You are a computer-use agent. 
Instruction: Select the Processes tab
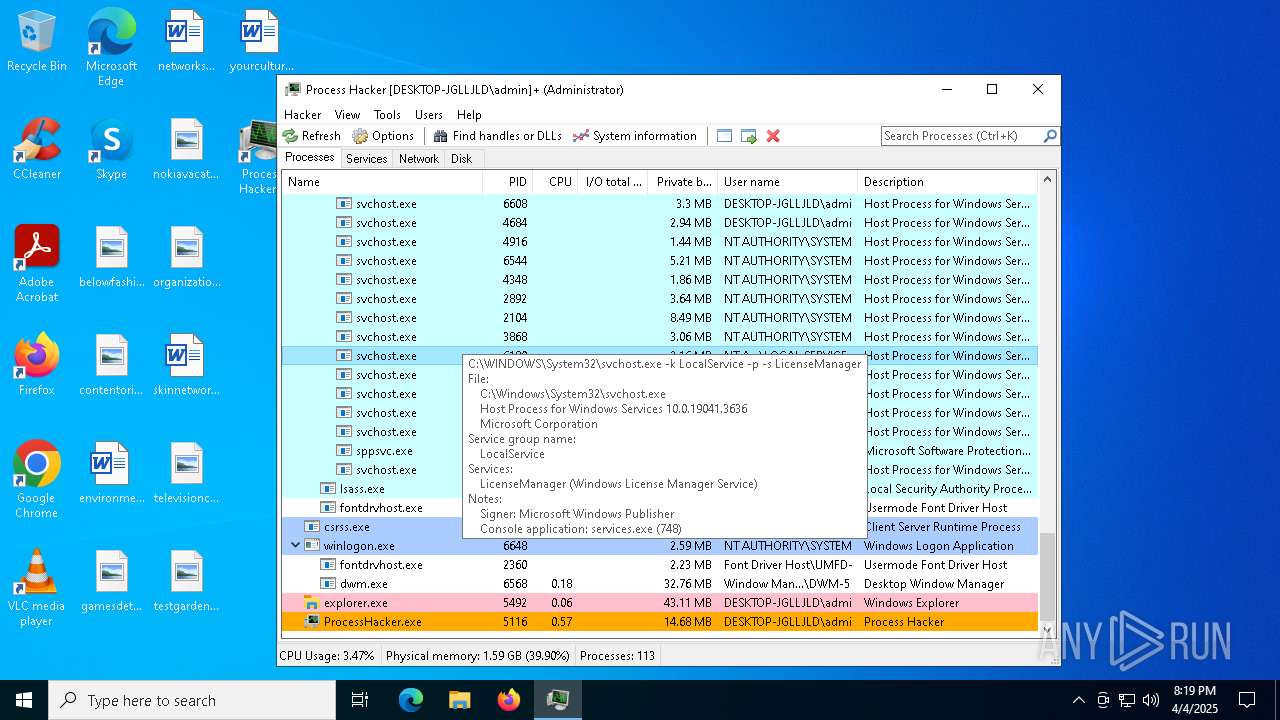[310, 158]
